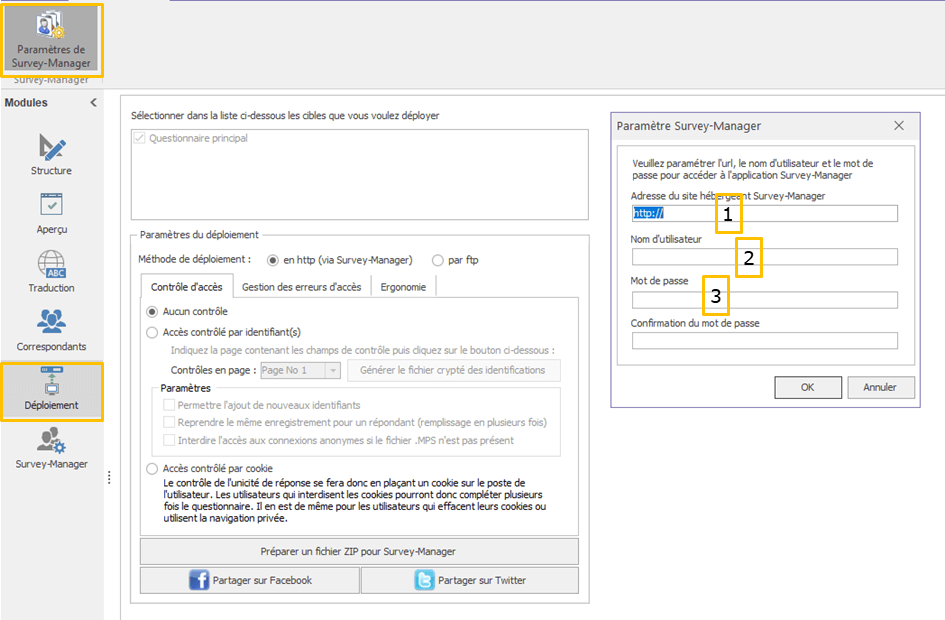Screen dimensions: 945x620
Task: Open the Correspondants module
Action: pos(51,330)
